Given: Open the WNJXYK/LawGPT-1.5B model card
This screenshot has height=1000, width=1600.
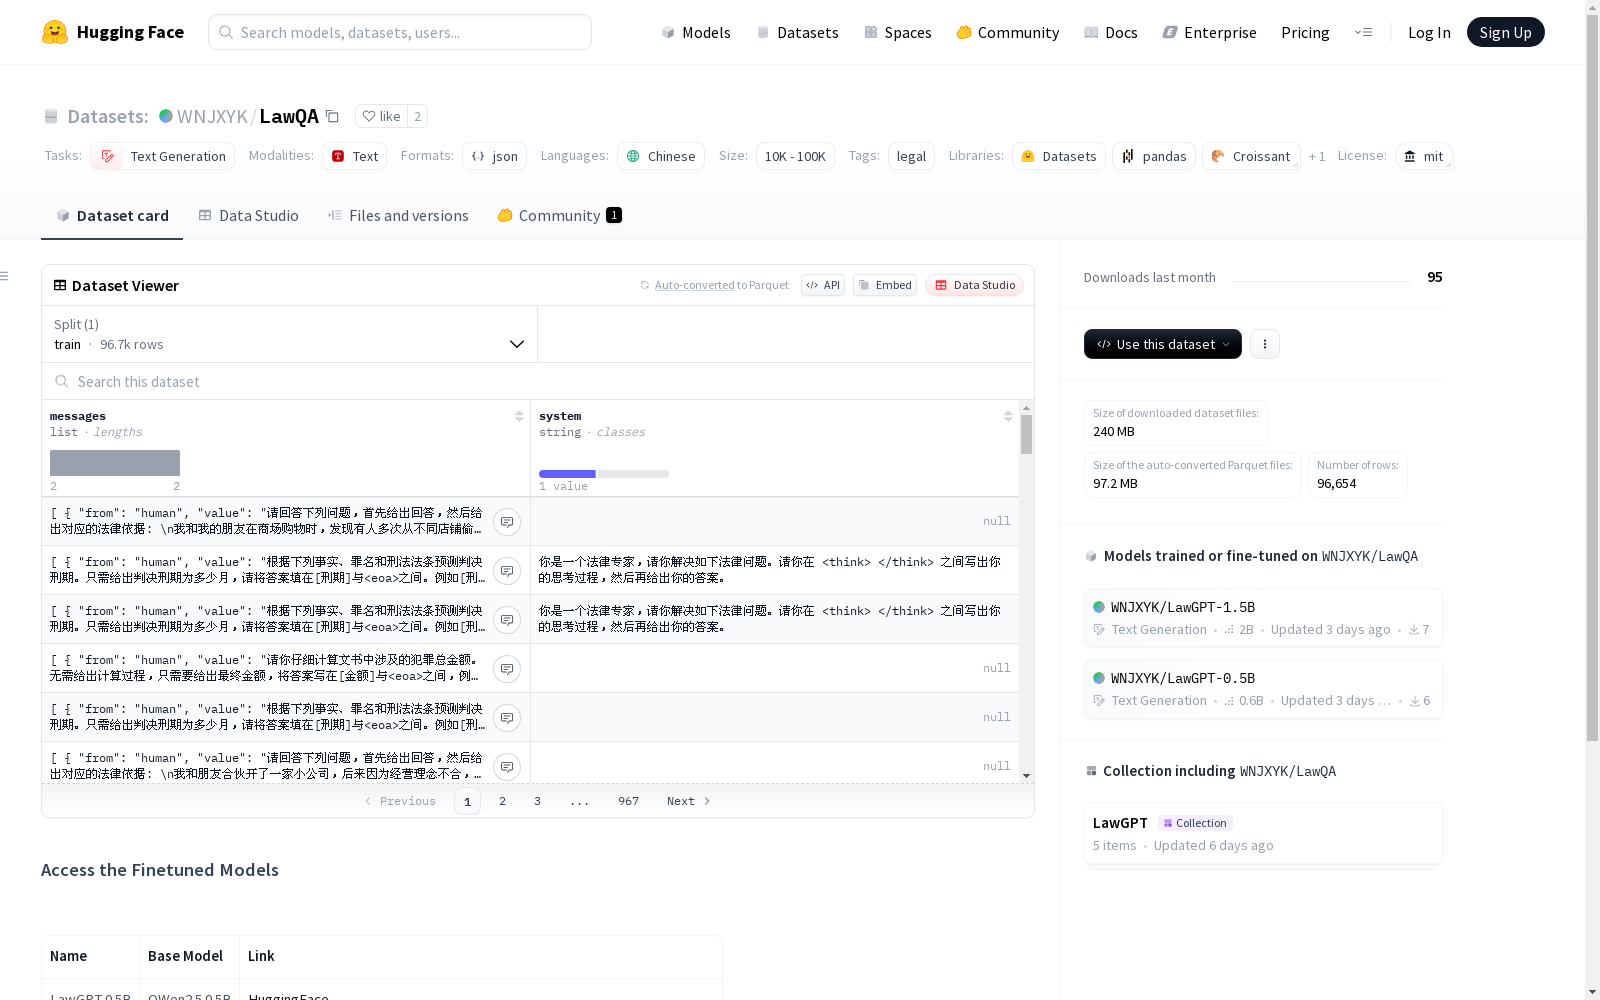Looking at the screenshot, I should coord(1263,618).
